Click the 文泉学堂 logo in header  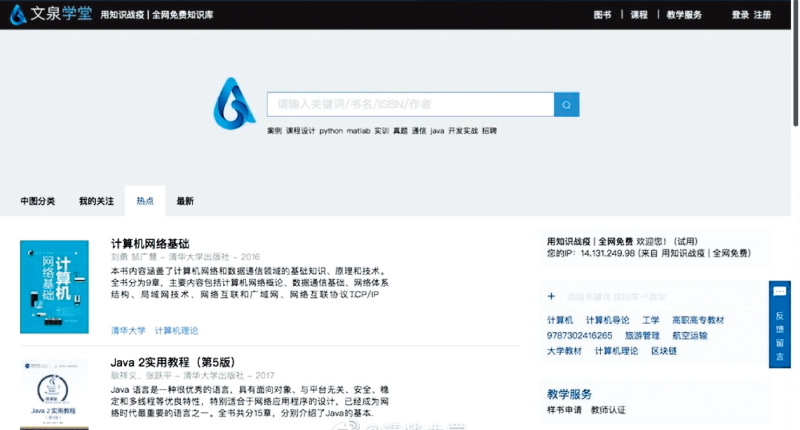point(48,14)
